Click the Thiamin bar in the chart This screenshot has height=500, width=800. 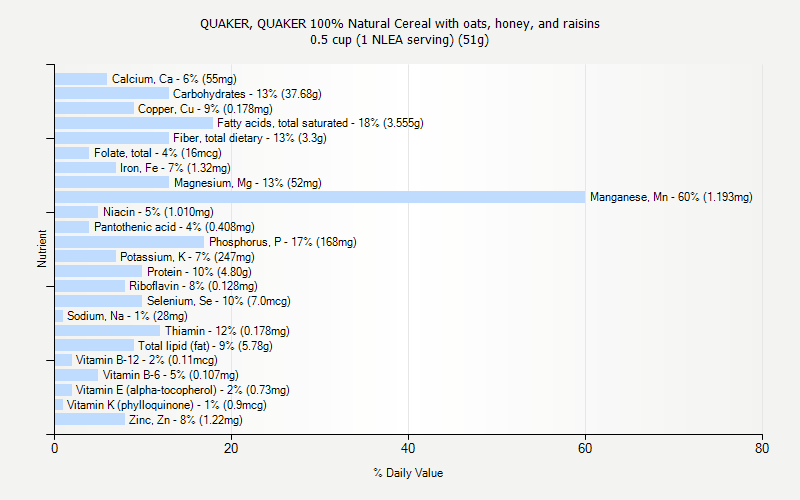(x=108, y=331)
